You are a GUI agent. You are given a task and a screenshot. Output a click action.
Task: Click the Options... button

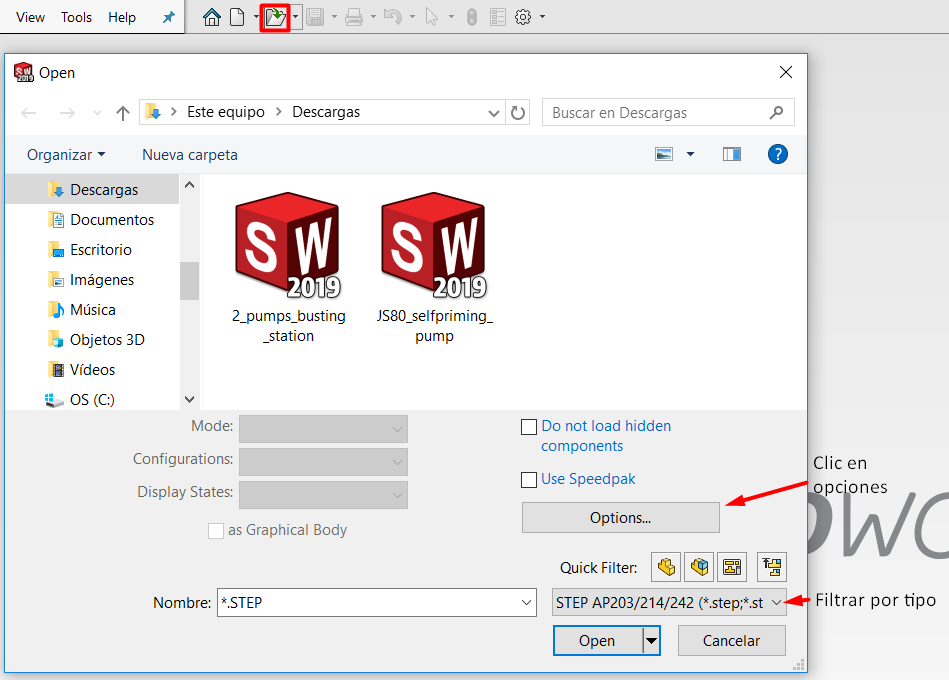(621, 518)
